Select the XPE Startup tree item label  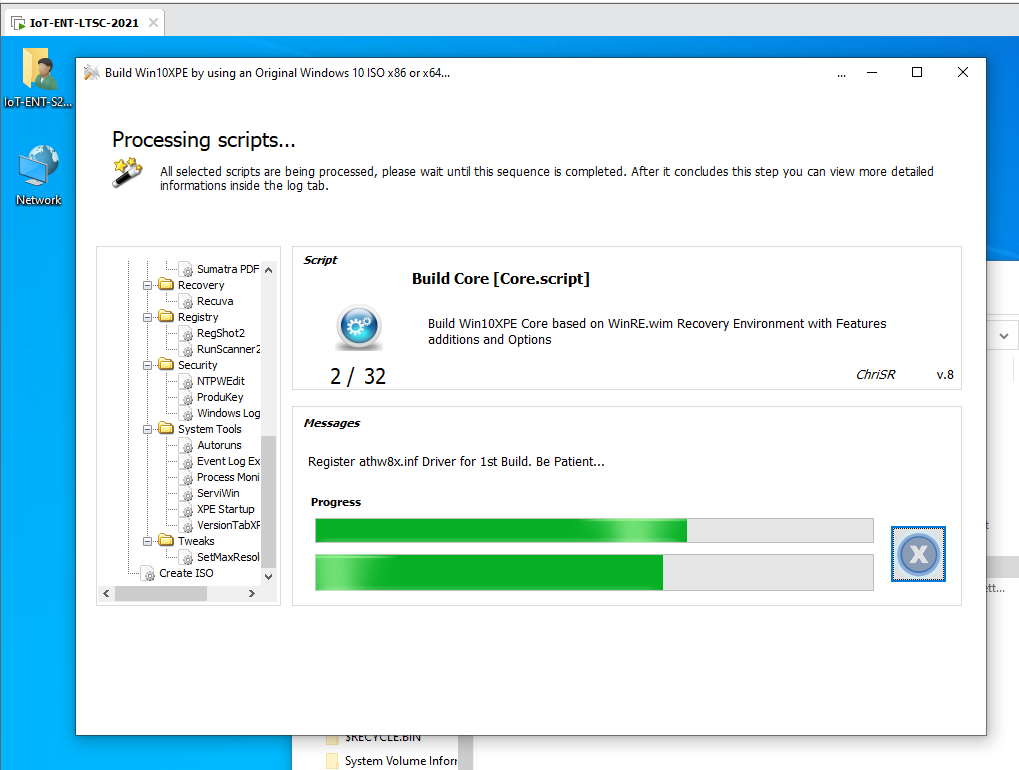pyautogui.click(x=226, y=509)
